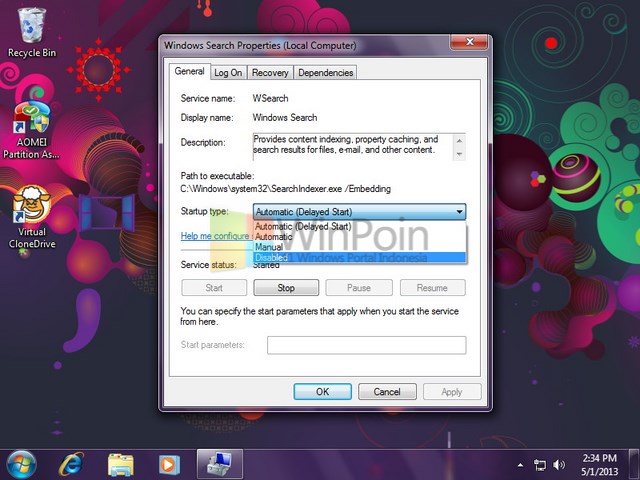The height and width of the screenshot is (480, 640).
Task: Launch Internet Explorer from taskbar
Action: pos(71,464)
